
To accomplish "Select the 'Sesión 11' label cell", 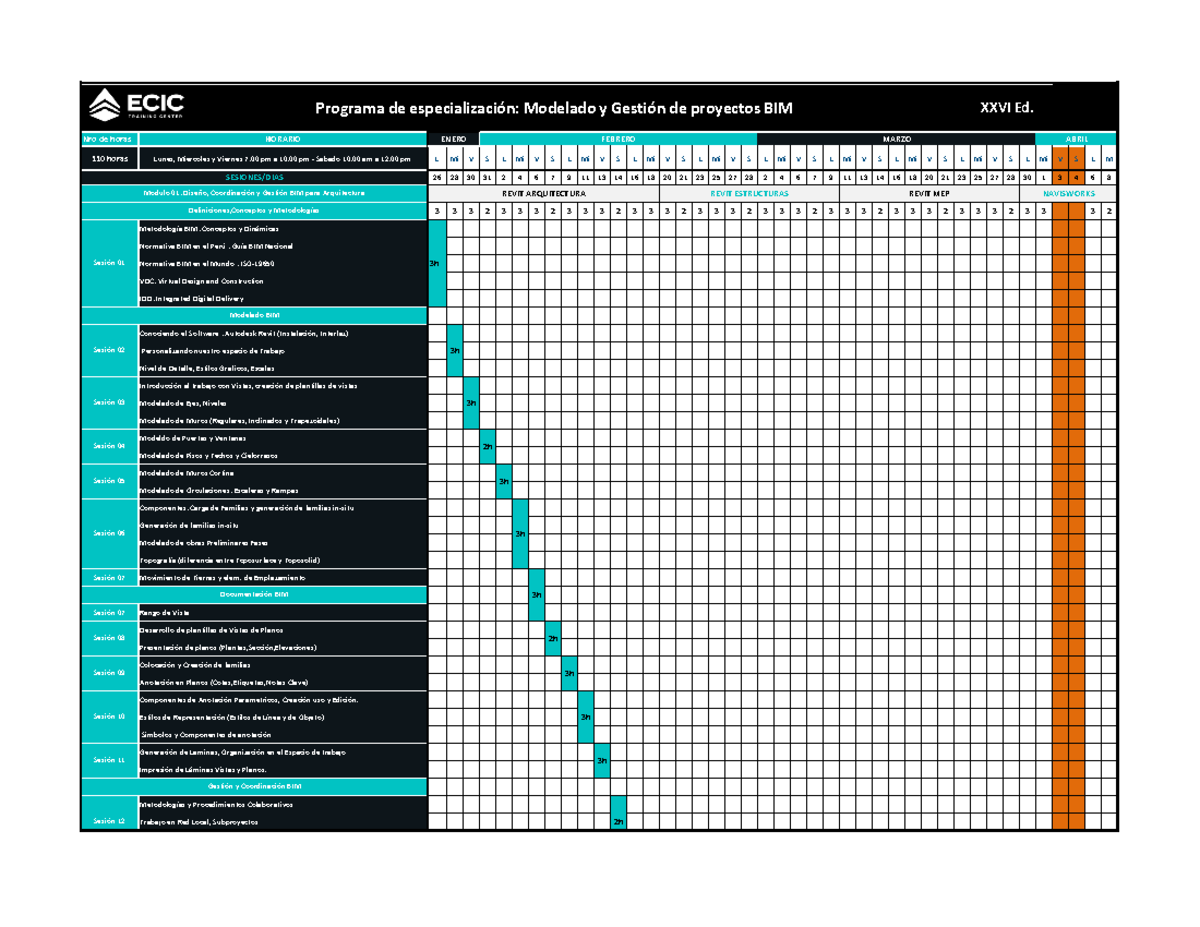I will click(x=108, y=761).
